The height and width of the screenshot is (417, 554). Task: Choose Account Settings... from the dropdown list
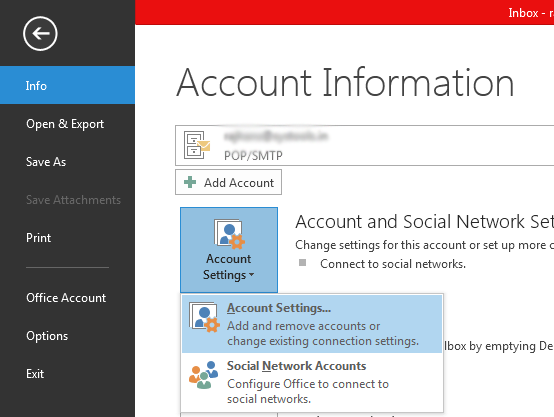click(x=312, y=324)
